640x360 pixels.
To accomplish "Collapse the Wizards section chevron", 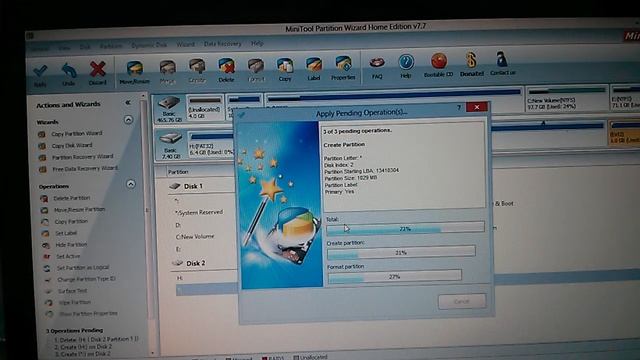I will (x=128, y=120).
